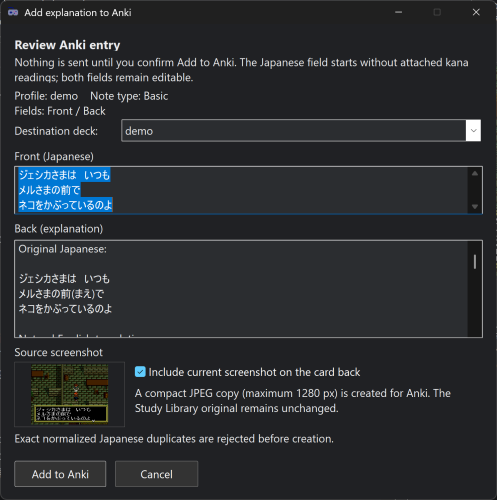
Task: Close the Add explanation to Anki dialog
Action: (476, 12)
